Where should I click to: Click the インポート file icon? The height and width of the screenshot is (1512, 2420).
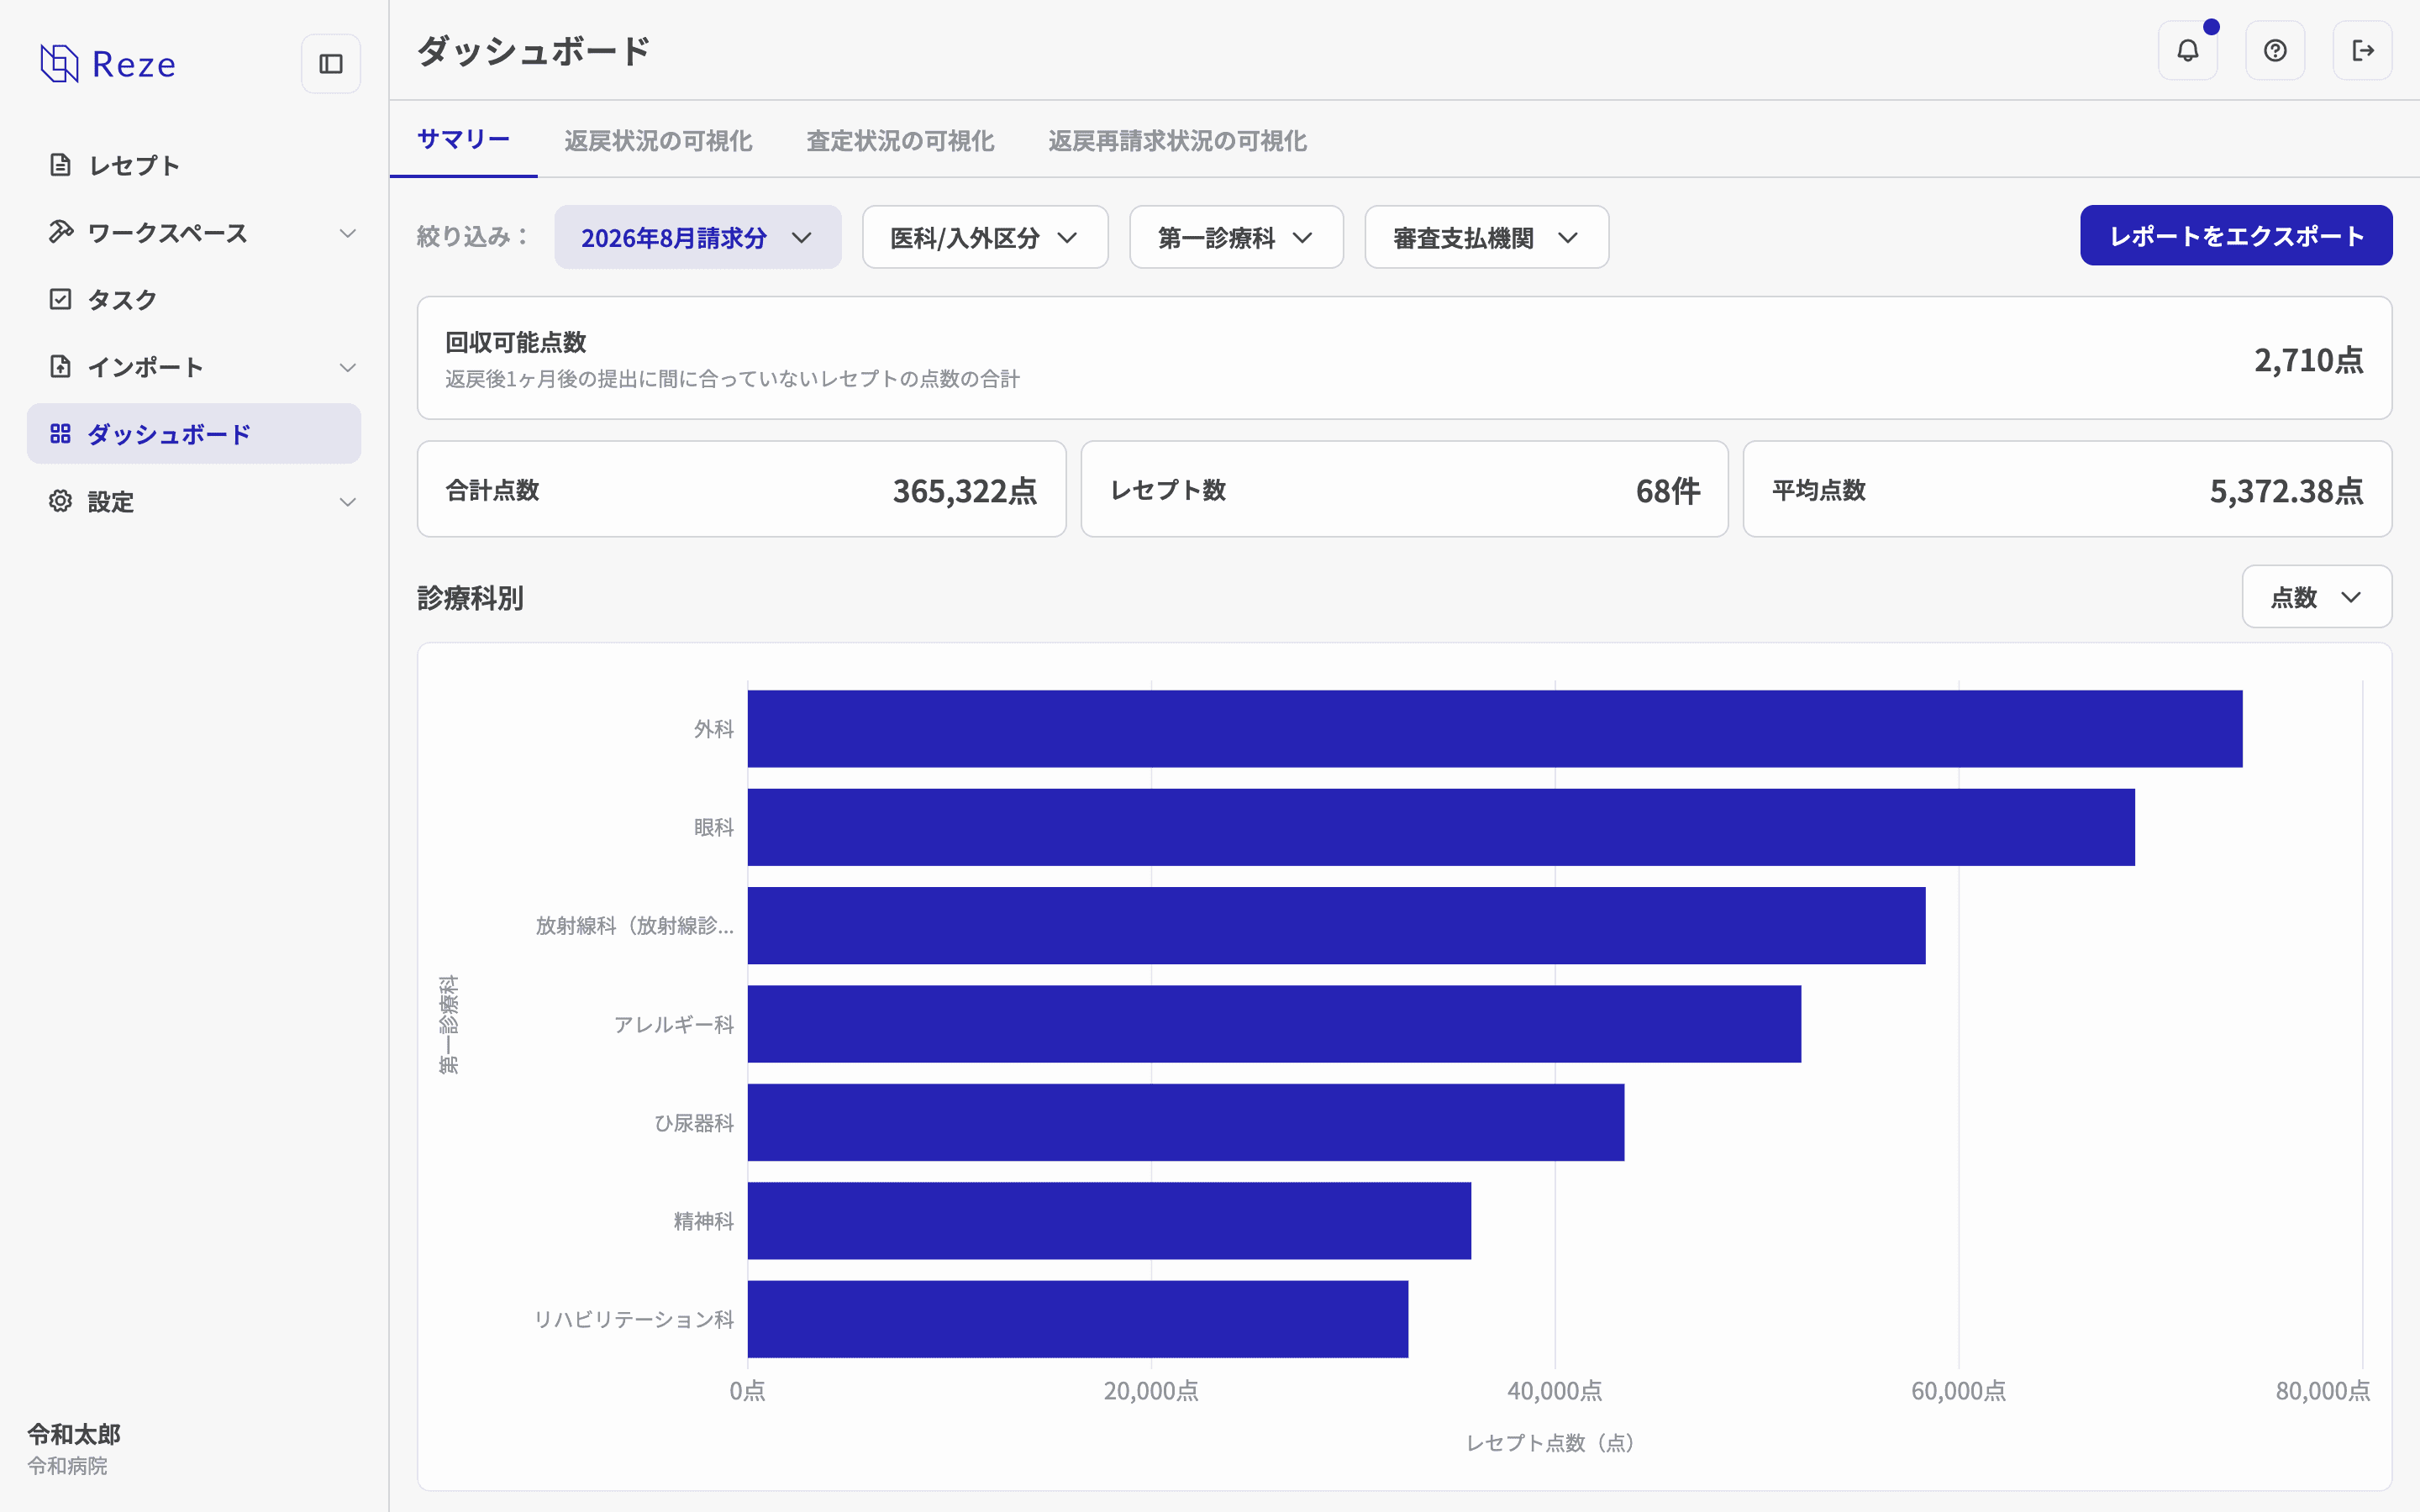[60, 366]
